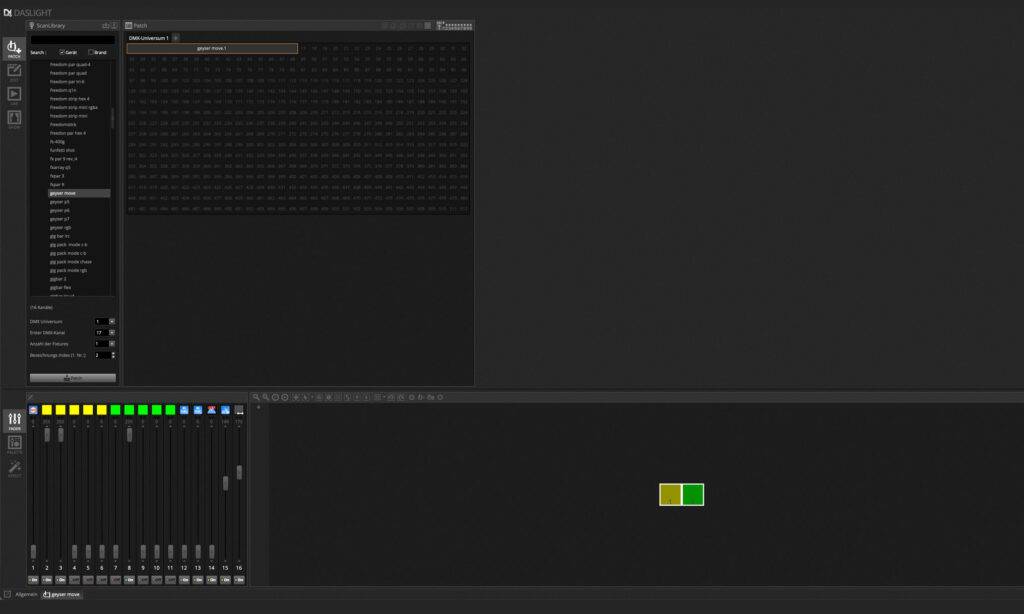Open the Palette panel icon

[x=14, y=444]
